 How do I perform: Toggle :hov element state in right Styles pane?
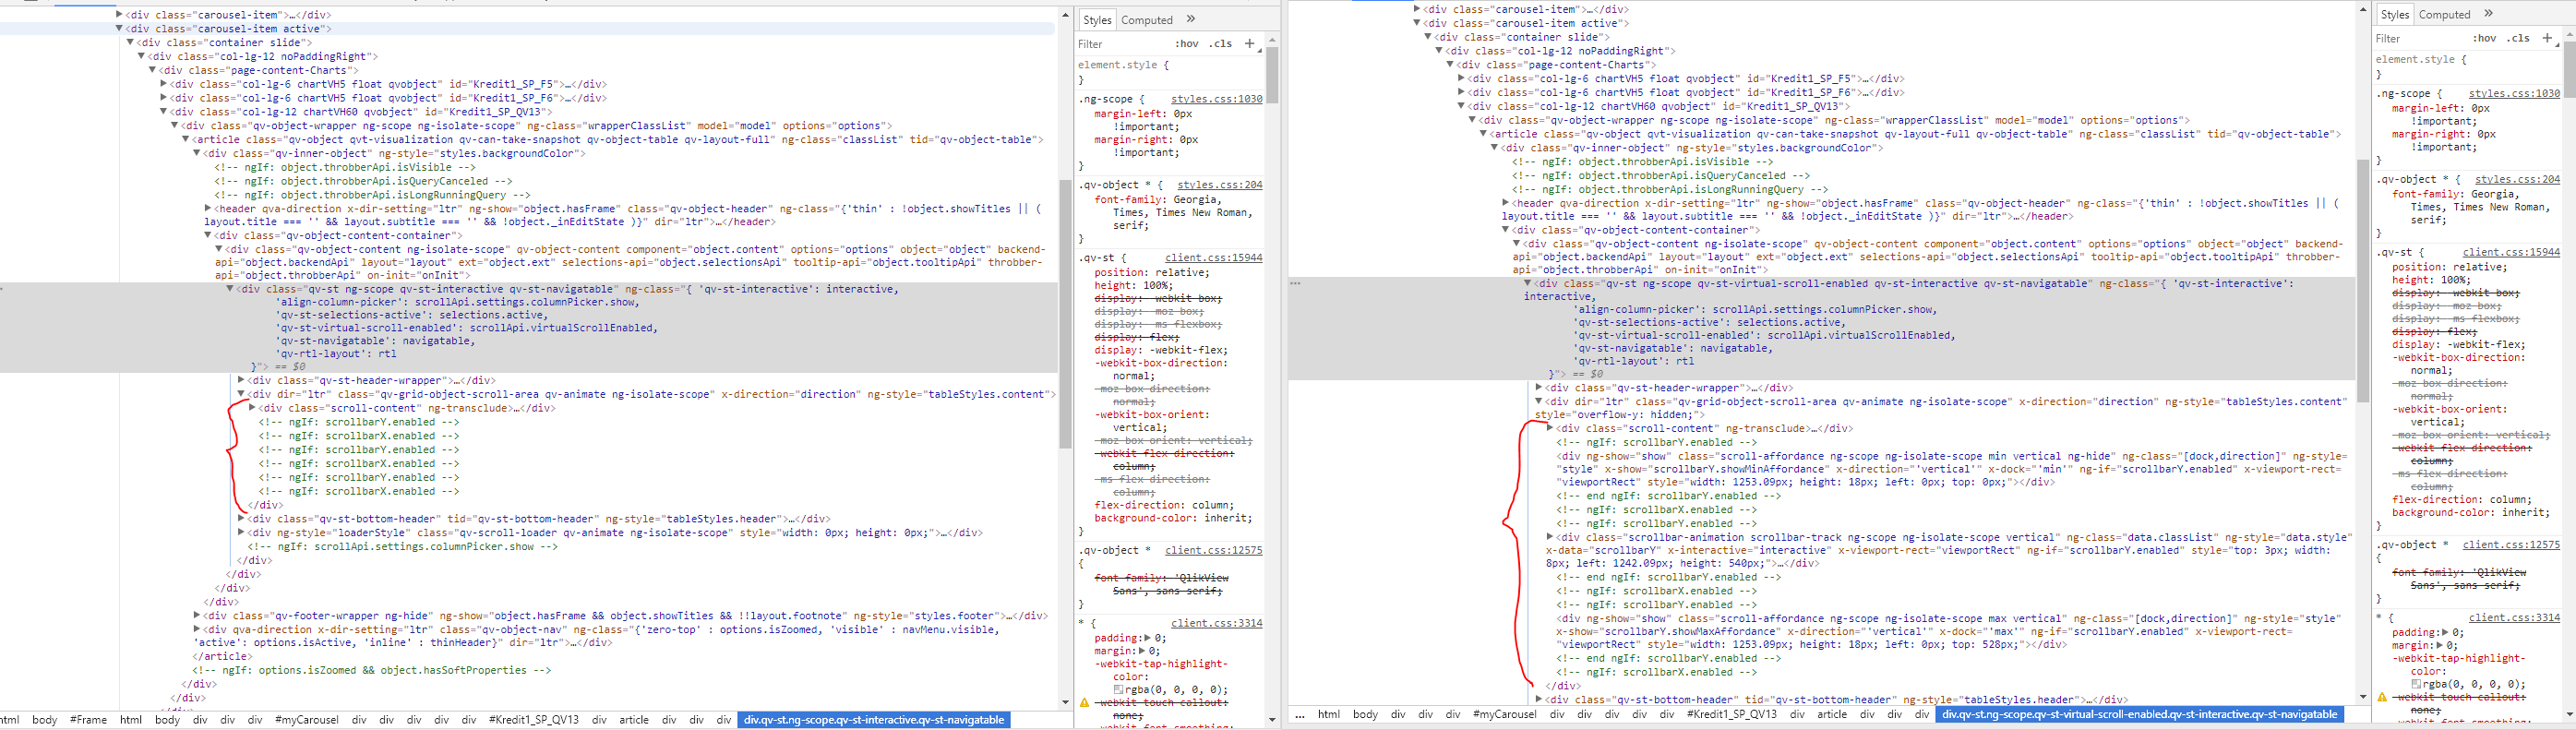pos(2484,38)
